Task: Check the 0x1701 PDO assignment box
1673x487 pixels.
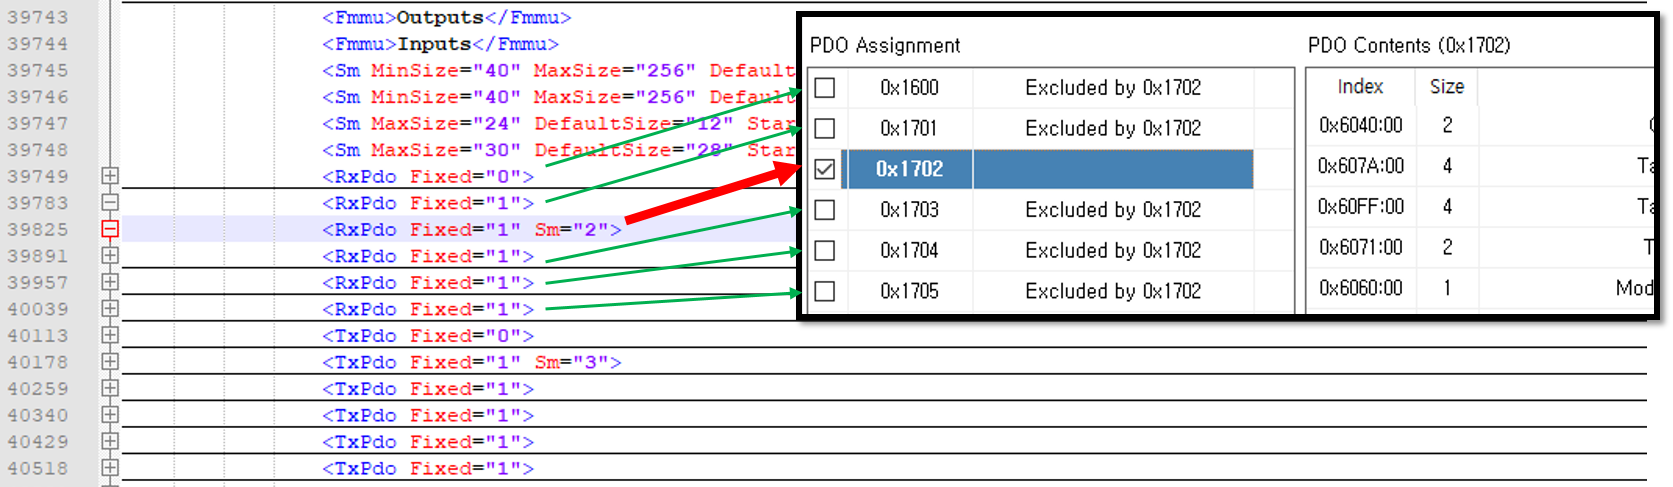Action: pyautogui.click(x=825, y=129)
